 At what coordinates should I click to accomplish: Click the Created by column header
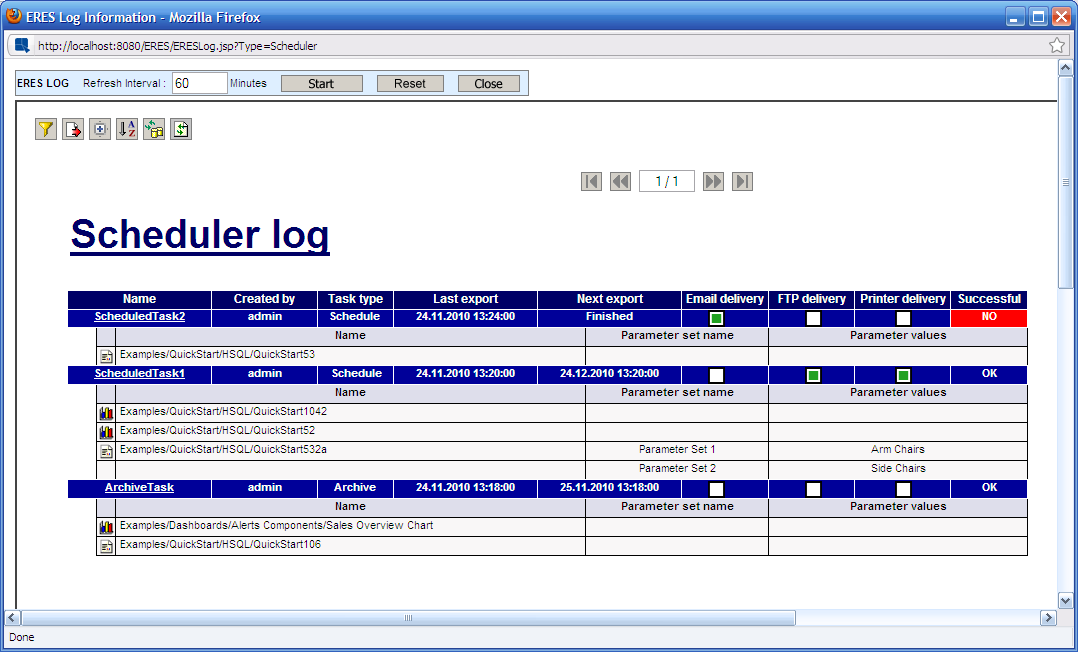(264, 298)
